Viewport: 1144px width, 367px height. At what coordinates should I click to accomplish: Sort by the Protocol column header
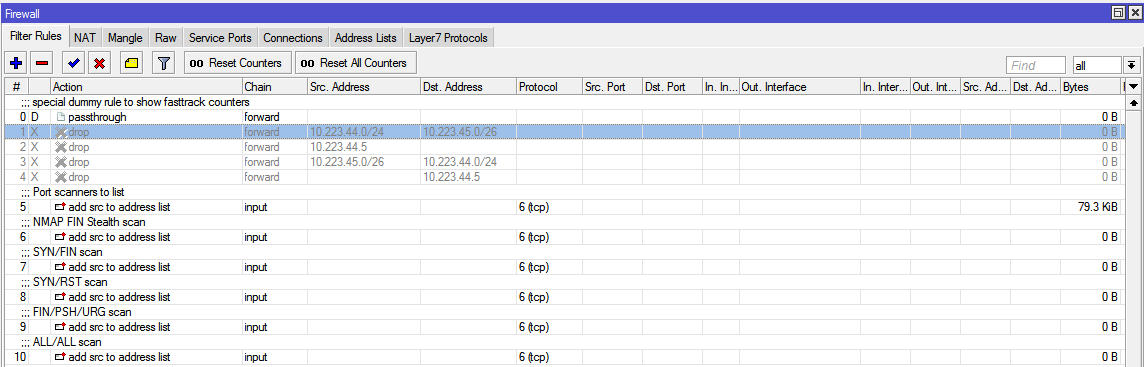(549, 87)
